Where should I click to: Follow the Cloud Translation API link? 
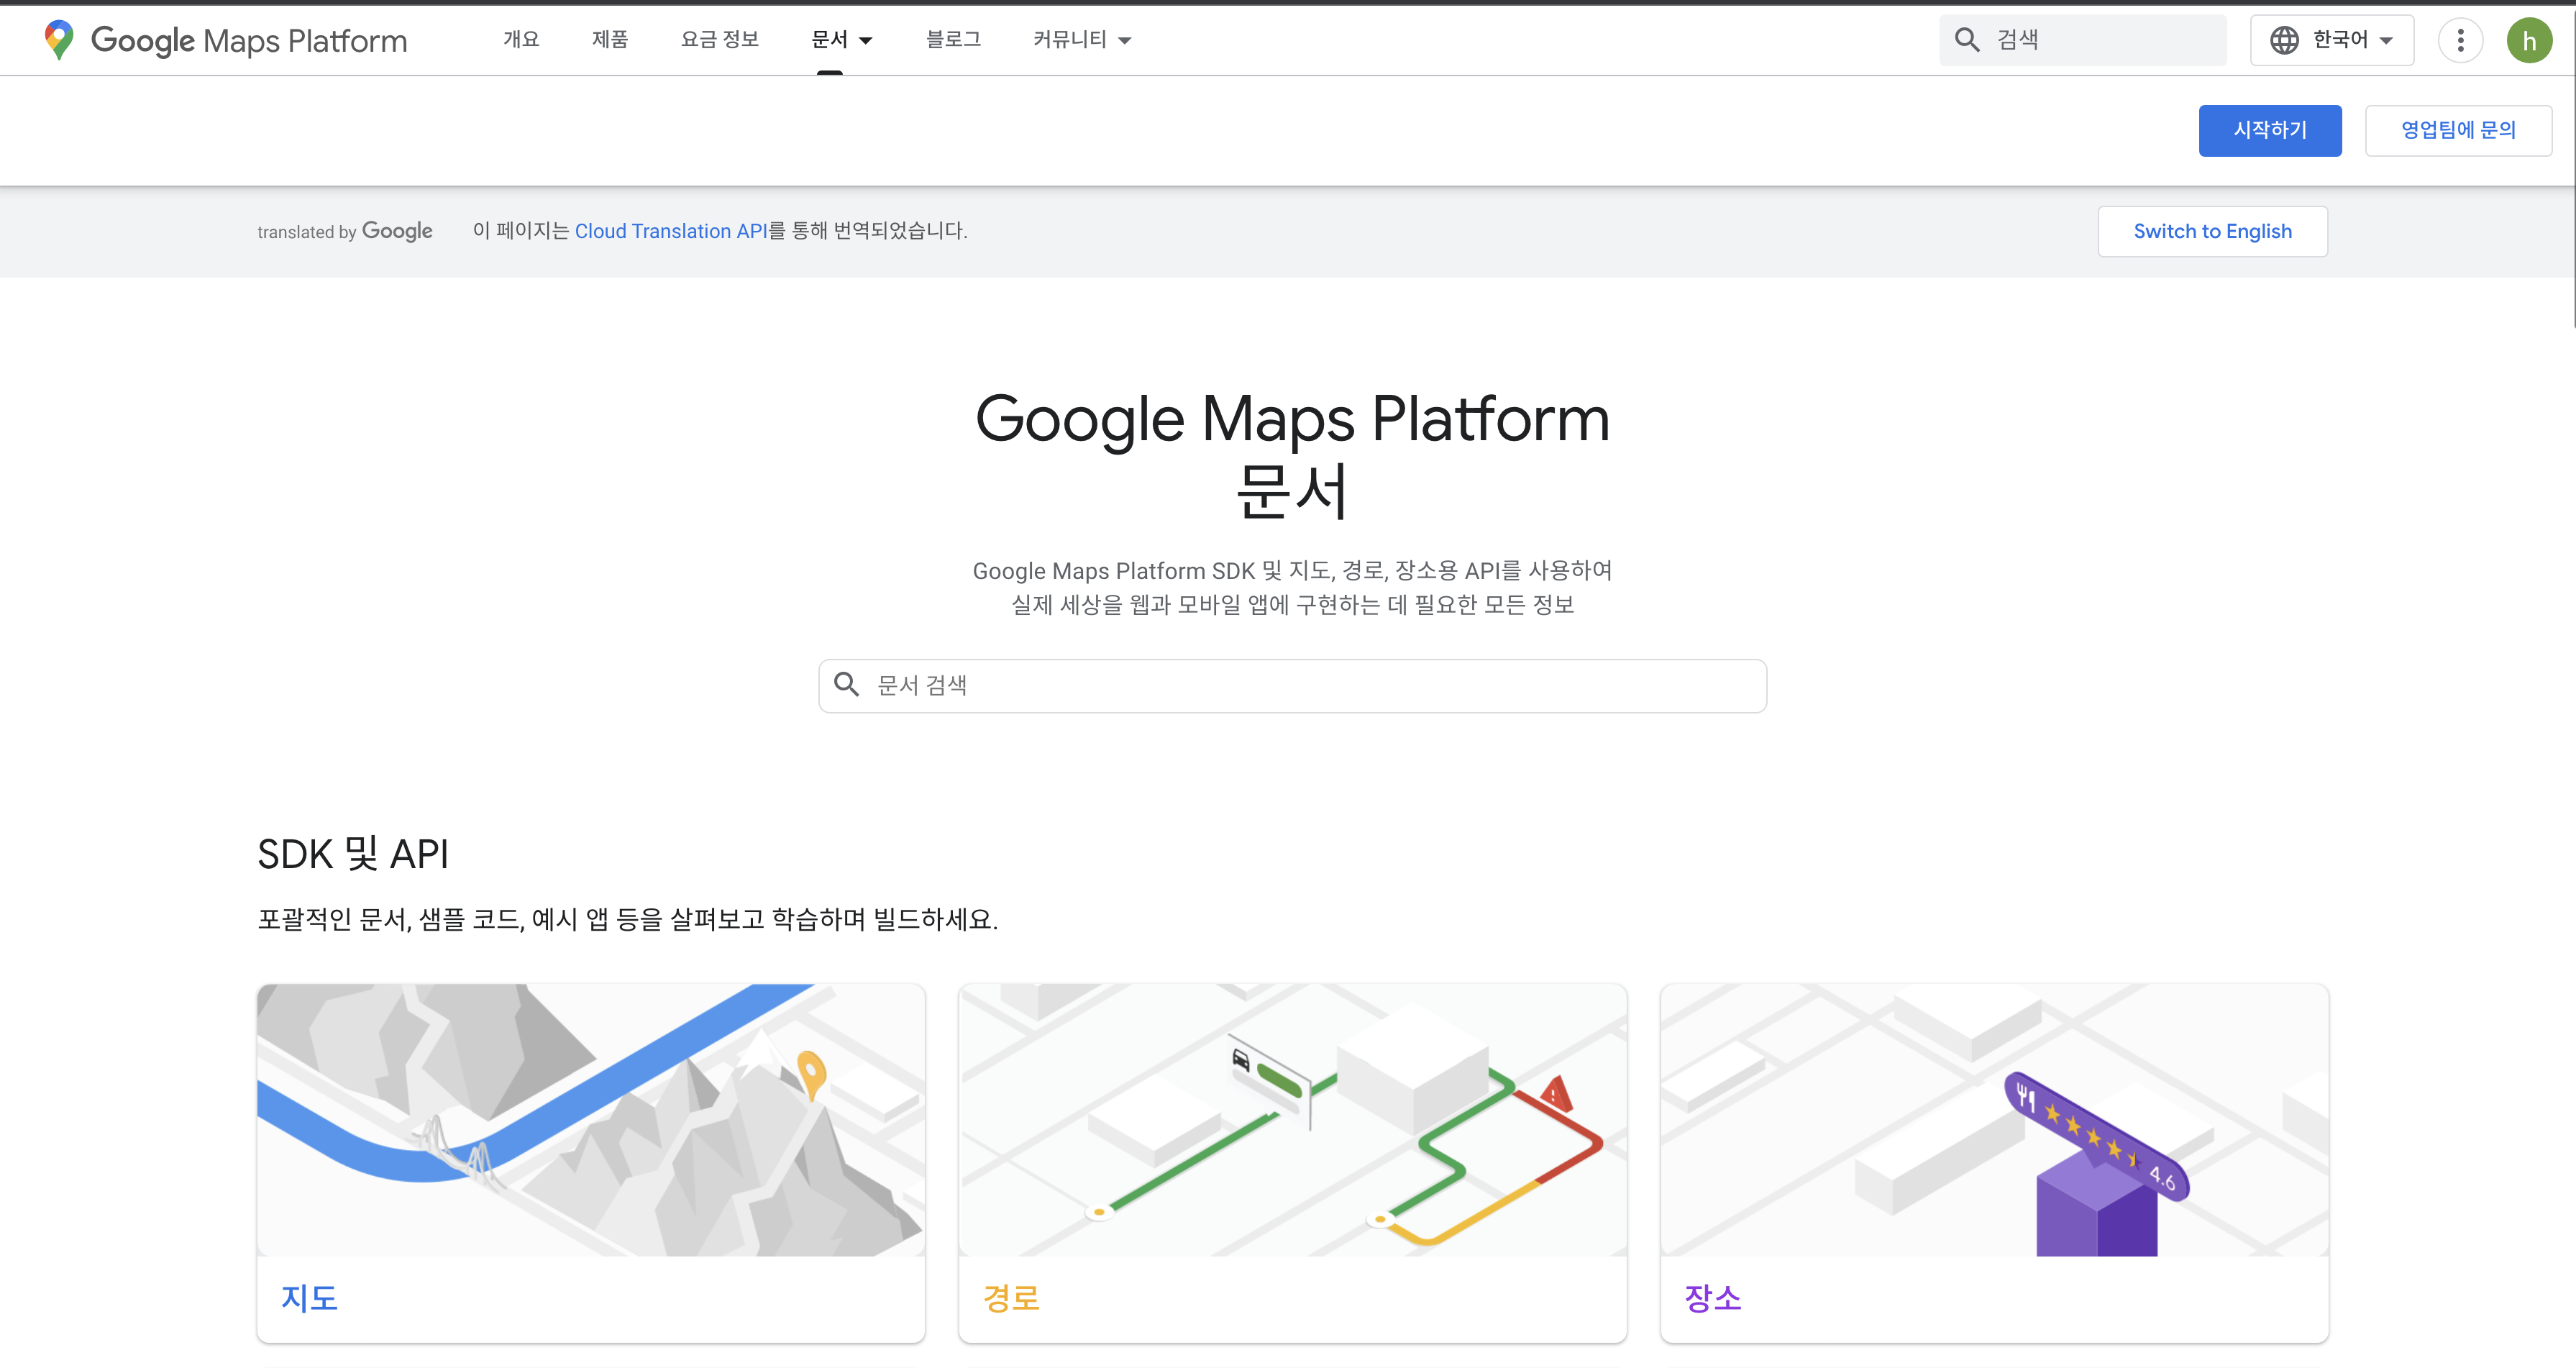[670, 231]
